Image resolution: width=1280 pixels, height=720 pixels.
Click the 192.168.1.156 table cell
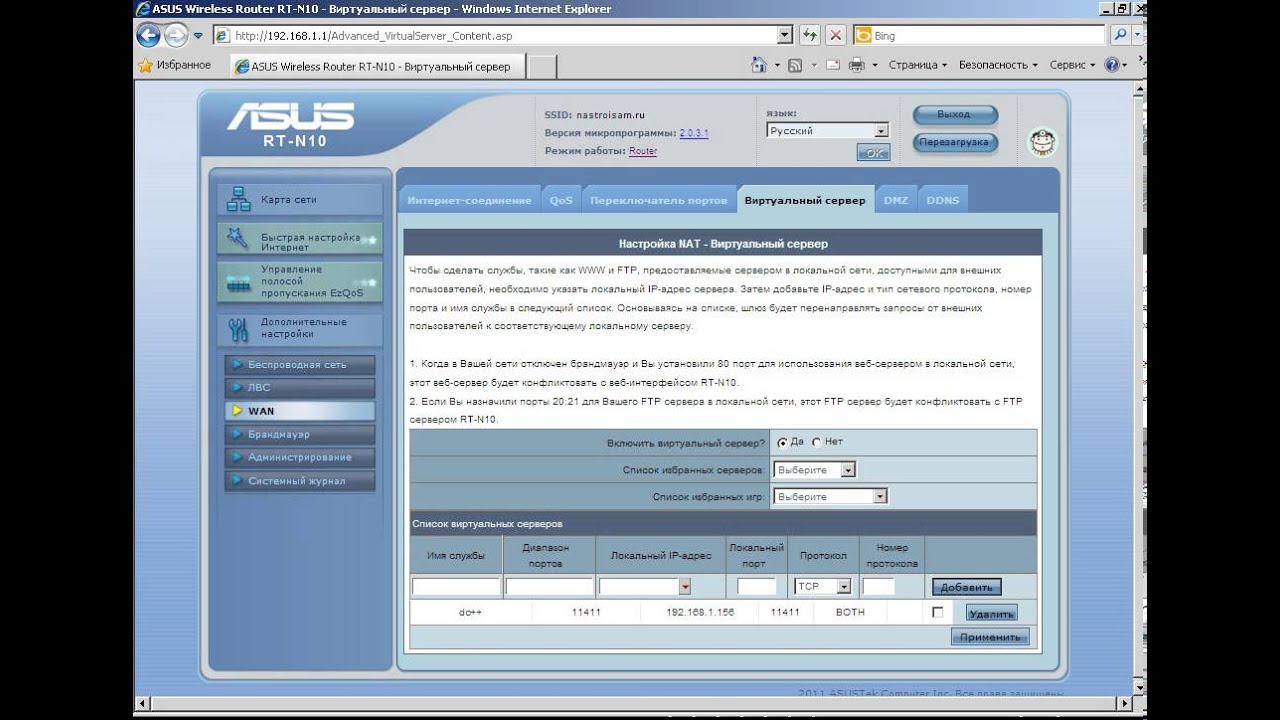700,612
